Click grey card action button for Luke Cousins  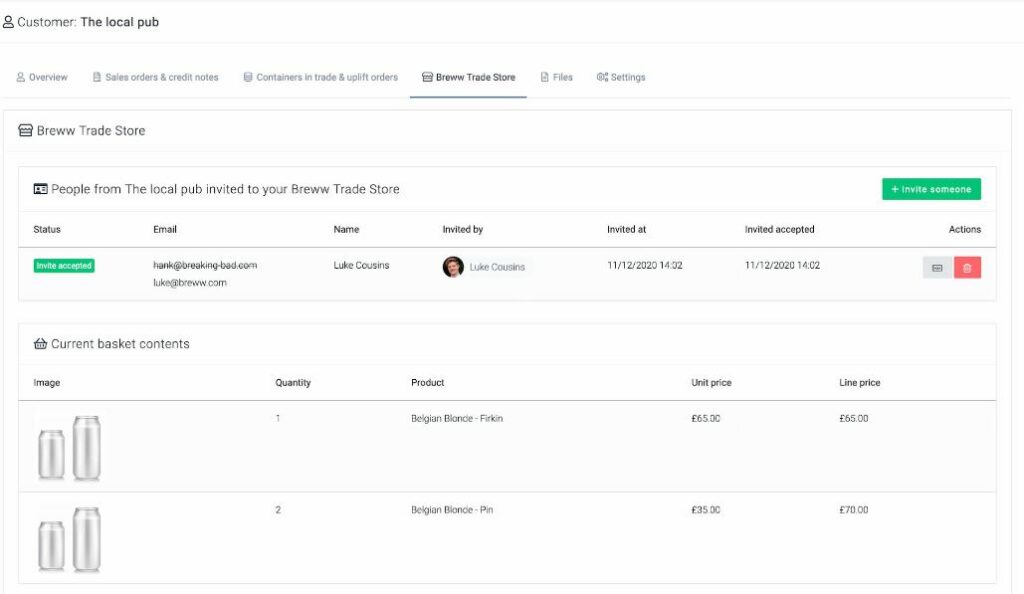coord(938,268)
